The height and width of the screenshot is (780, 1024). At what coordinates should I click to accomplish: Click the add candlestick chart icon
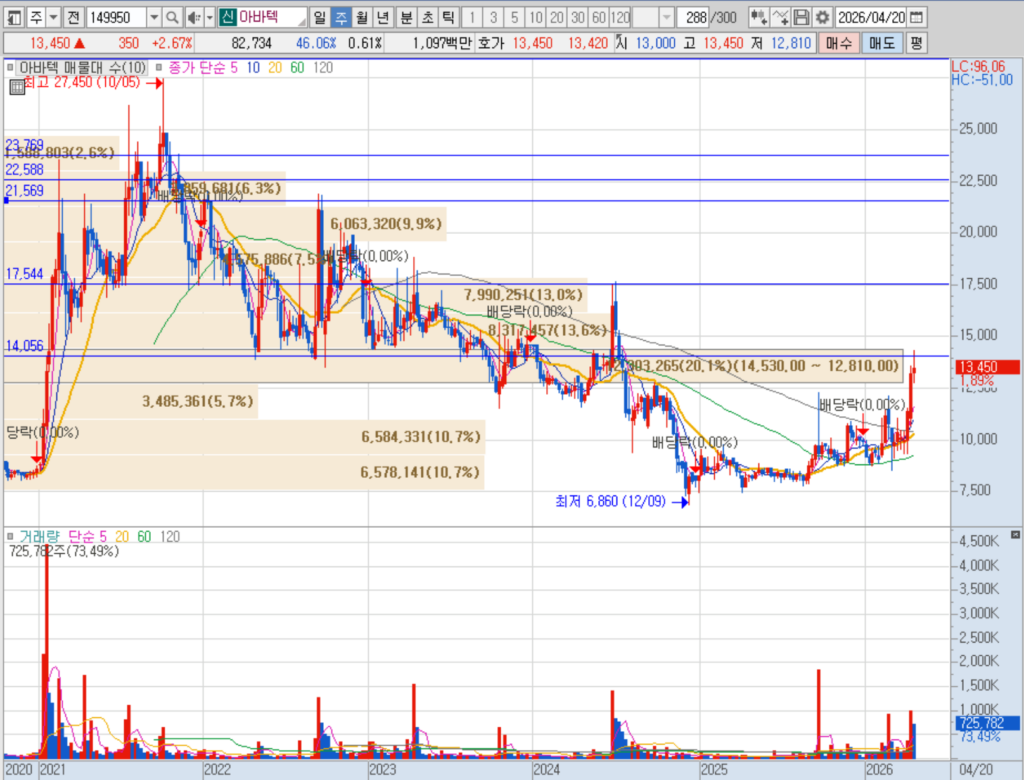(758, 17)
